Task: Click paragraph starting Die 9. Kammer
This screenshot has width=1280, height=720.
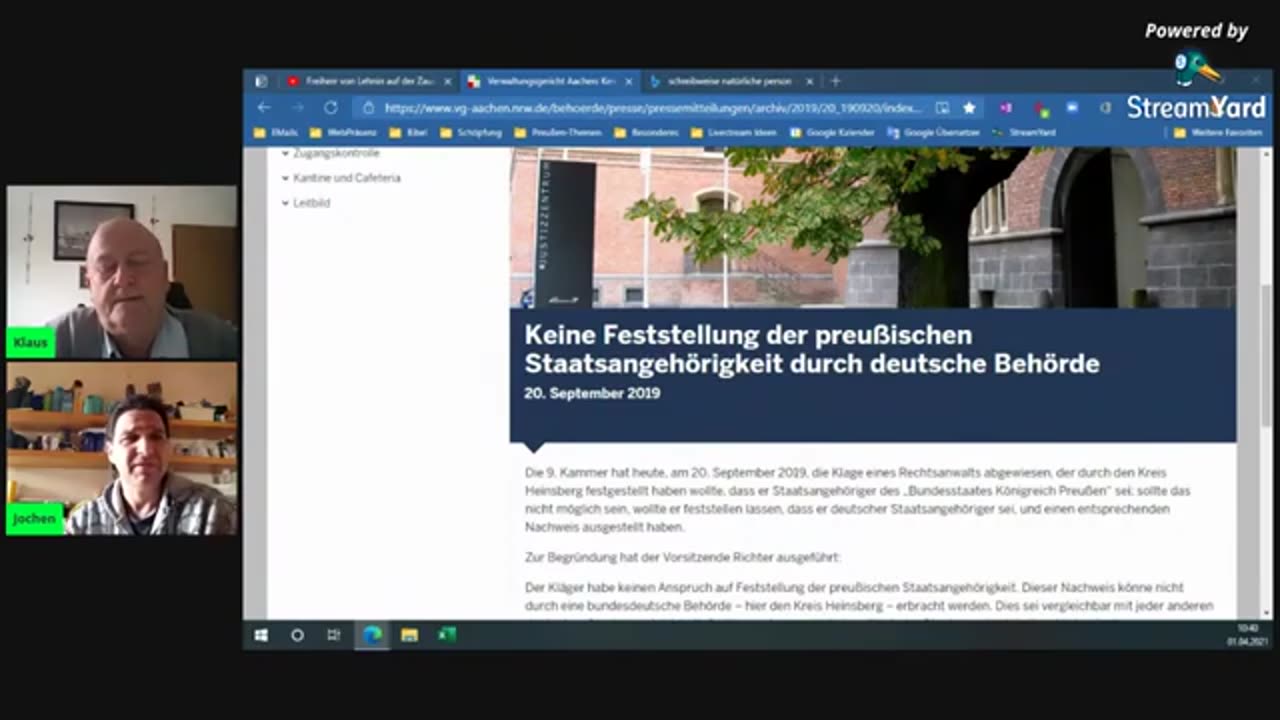Action: tap(857, 499)
